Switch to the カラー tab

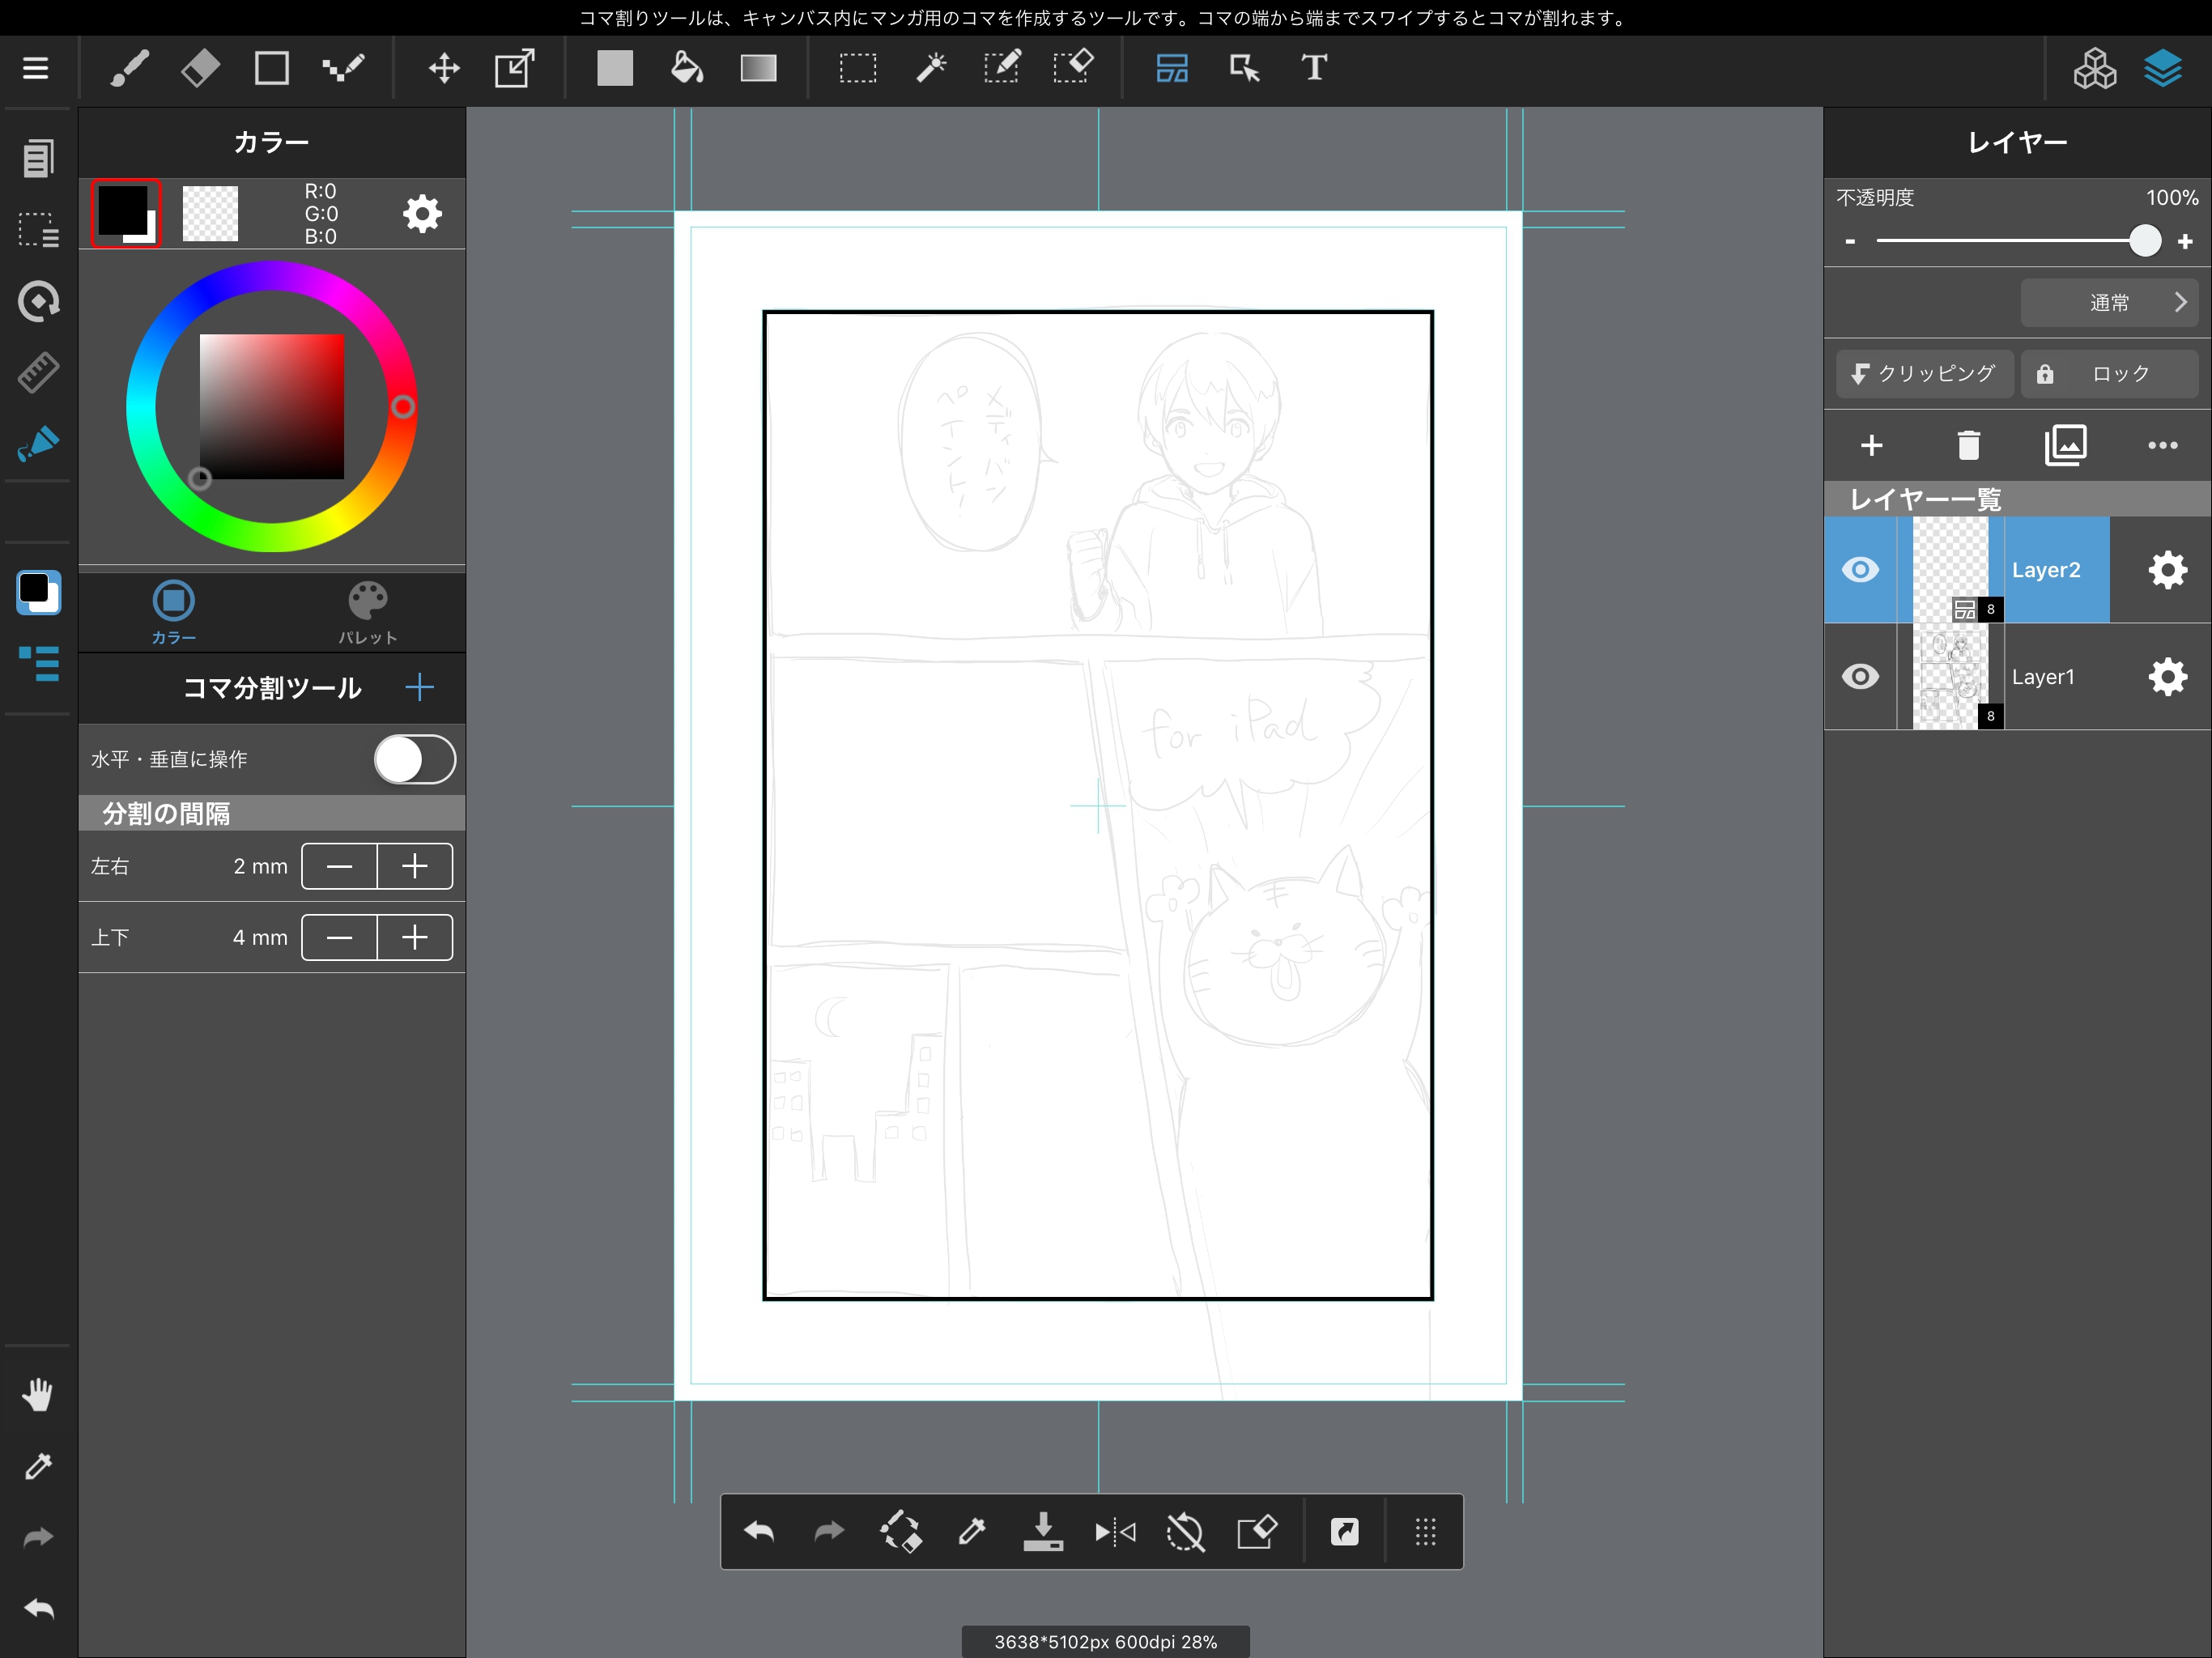click(x=173, y=611)
